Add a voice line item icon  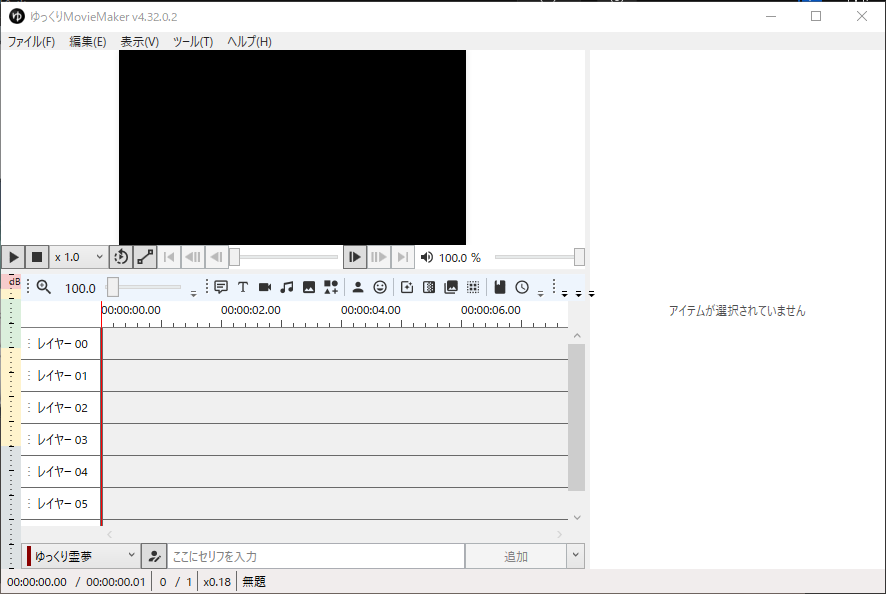(221, 287)
